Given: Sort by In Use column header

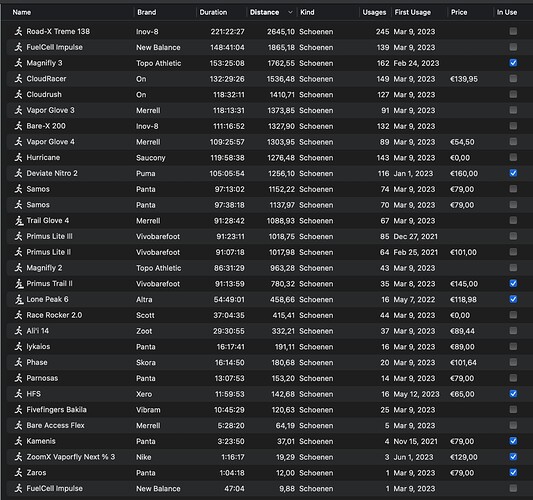Looking at the screenshot, I should [x=507, y=12].
